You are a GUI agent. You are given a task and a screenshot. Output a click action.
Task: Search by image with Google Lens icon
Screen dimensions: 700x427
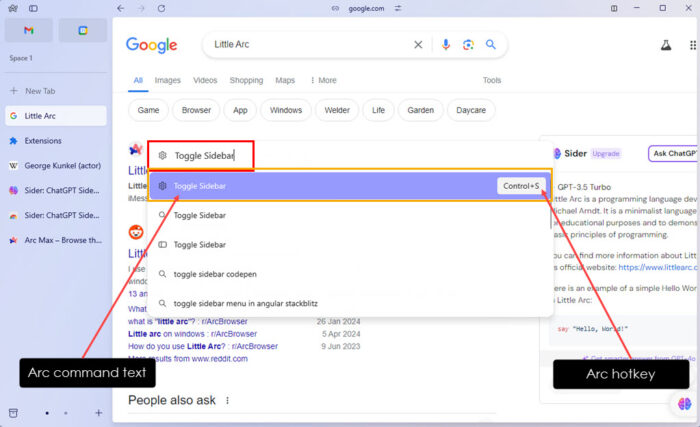tap(468, 45)
